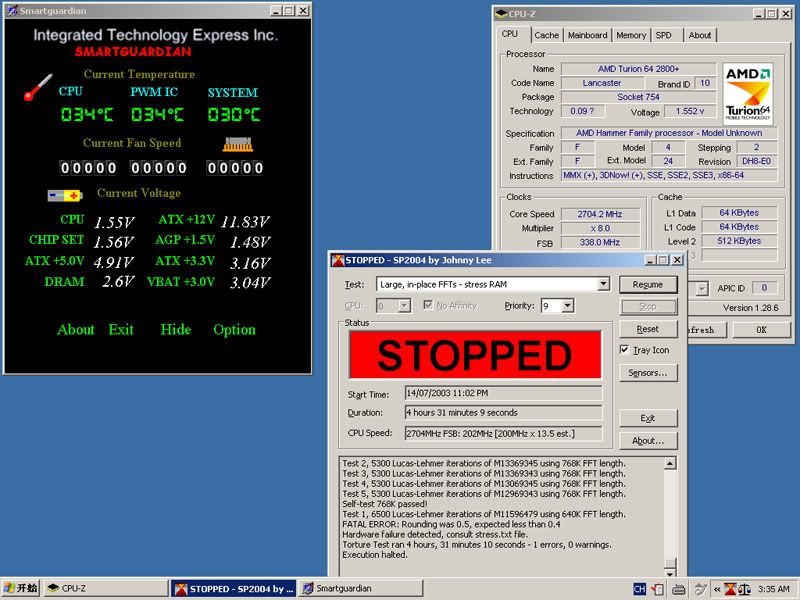Click Hide in Smartguardian

[x=176, y=330]
